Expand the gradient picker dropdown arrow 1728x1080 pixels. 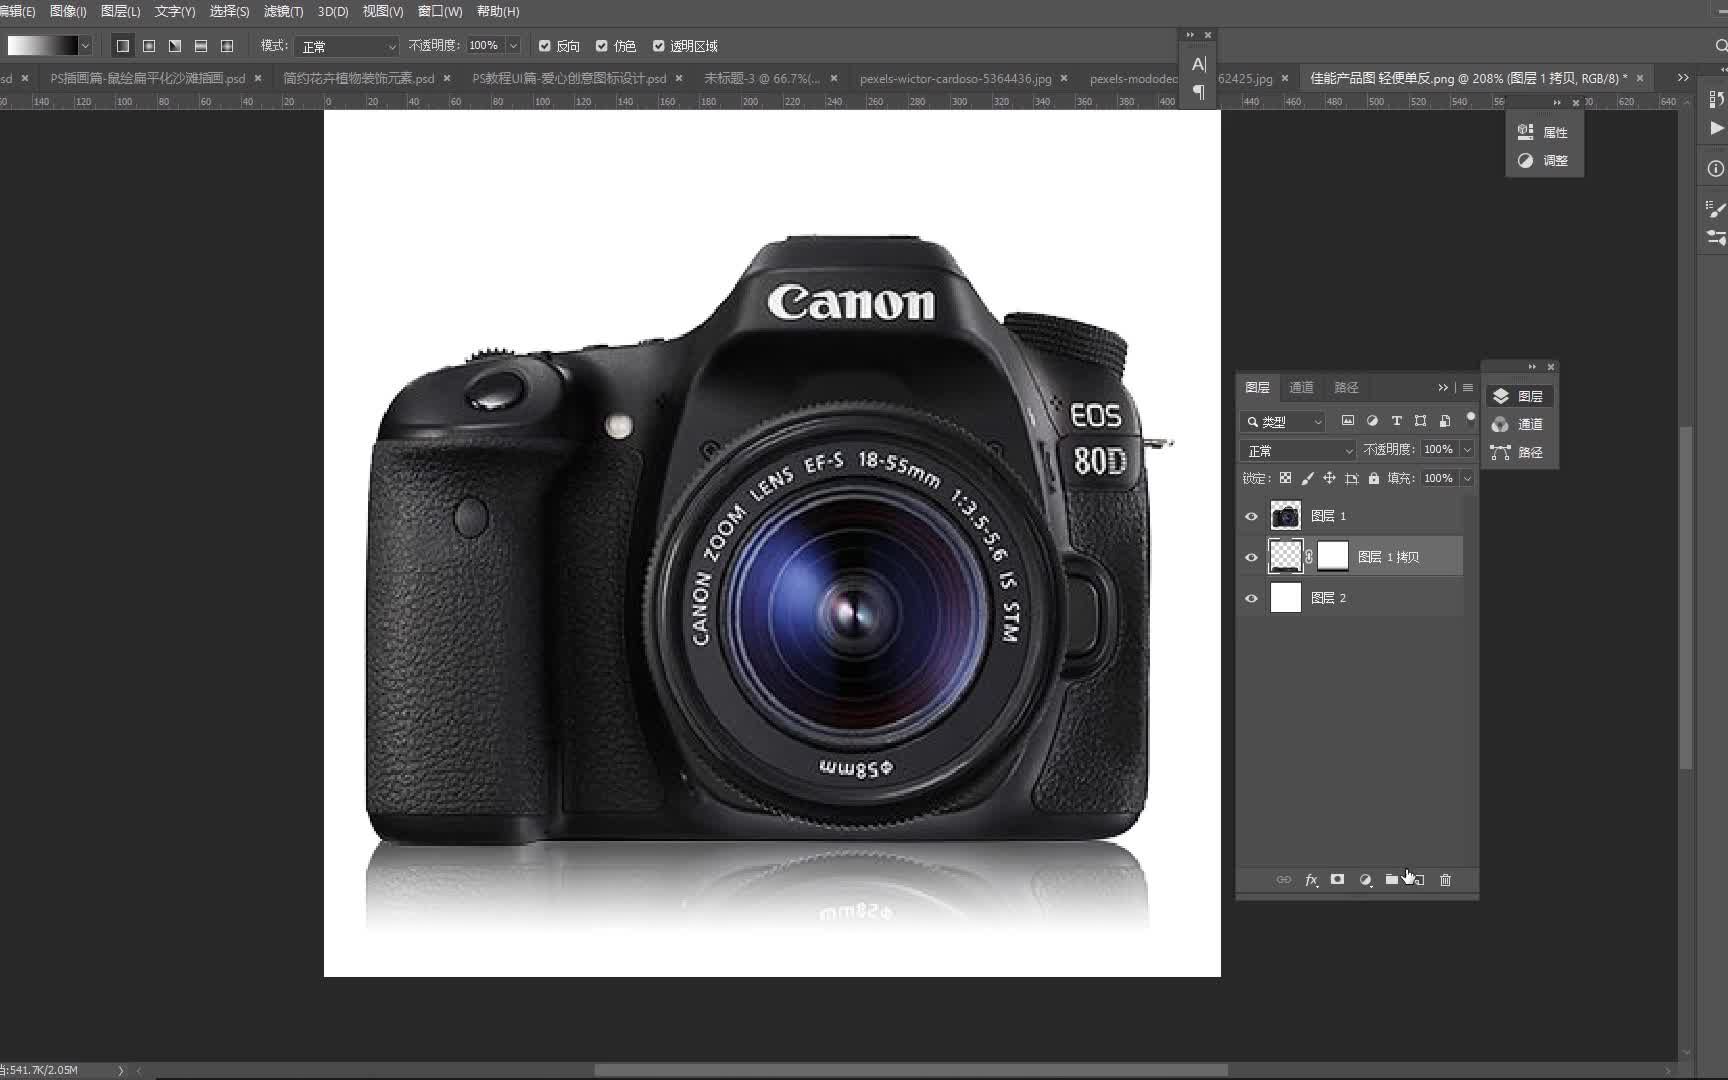(x=85, y=46)
